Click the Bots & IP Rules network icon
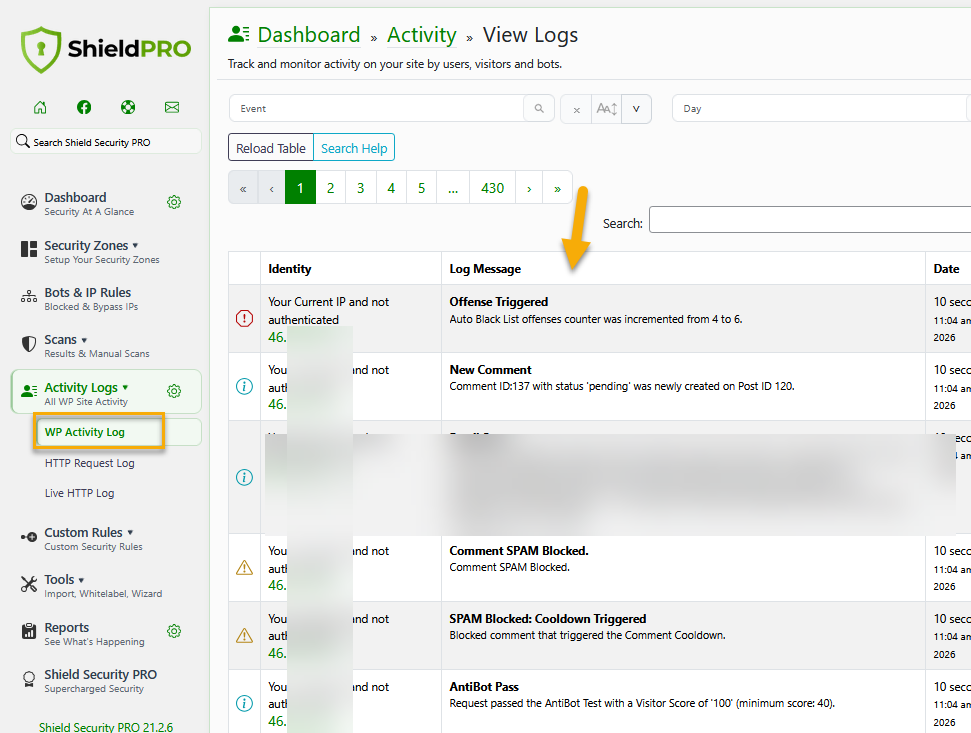Screen dimensions: 971x733 [29, 297]
